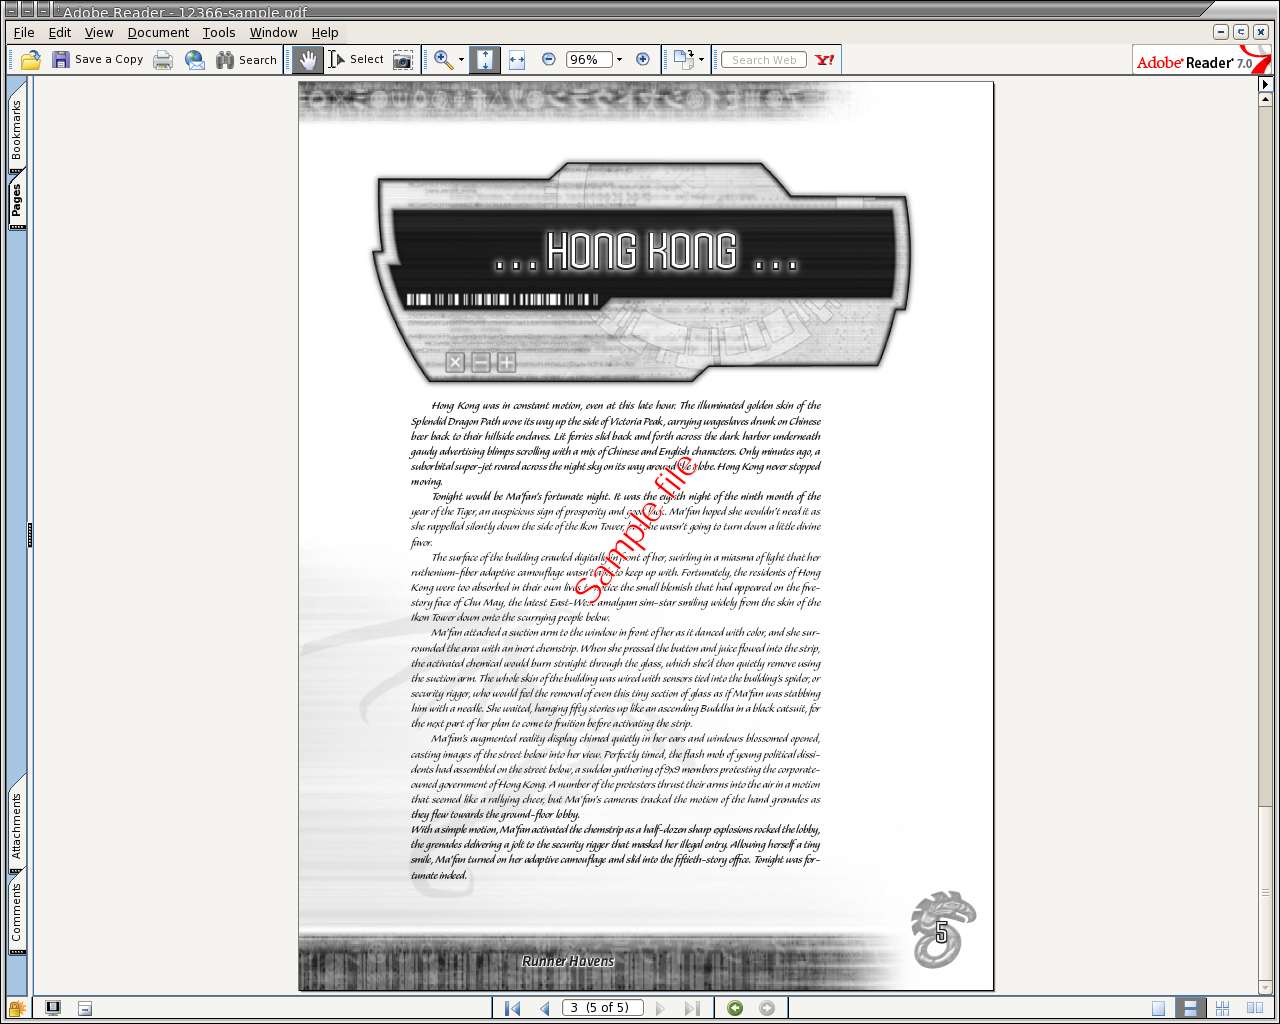The width and height of the screenshot is (1280, 1024).
Task: Click the Email document icon
Action: pyautogui.click(x=195, y=60)
